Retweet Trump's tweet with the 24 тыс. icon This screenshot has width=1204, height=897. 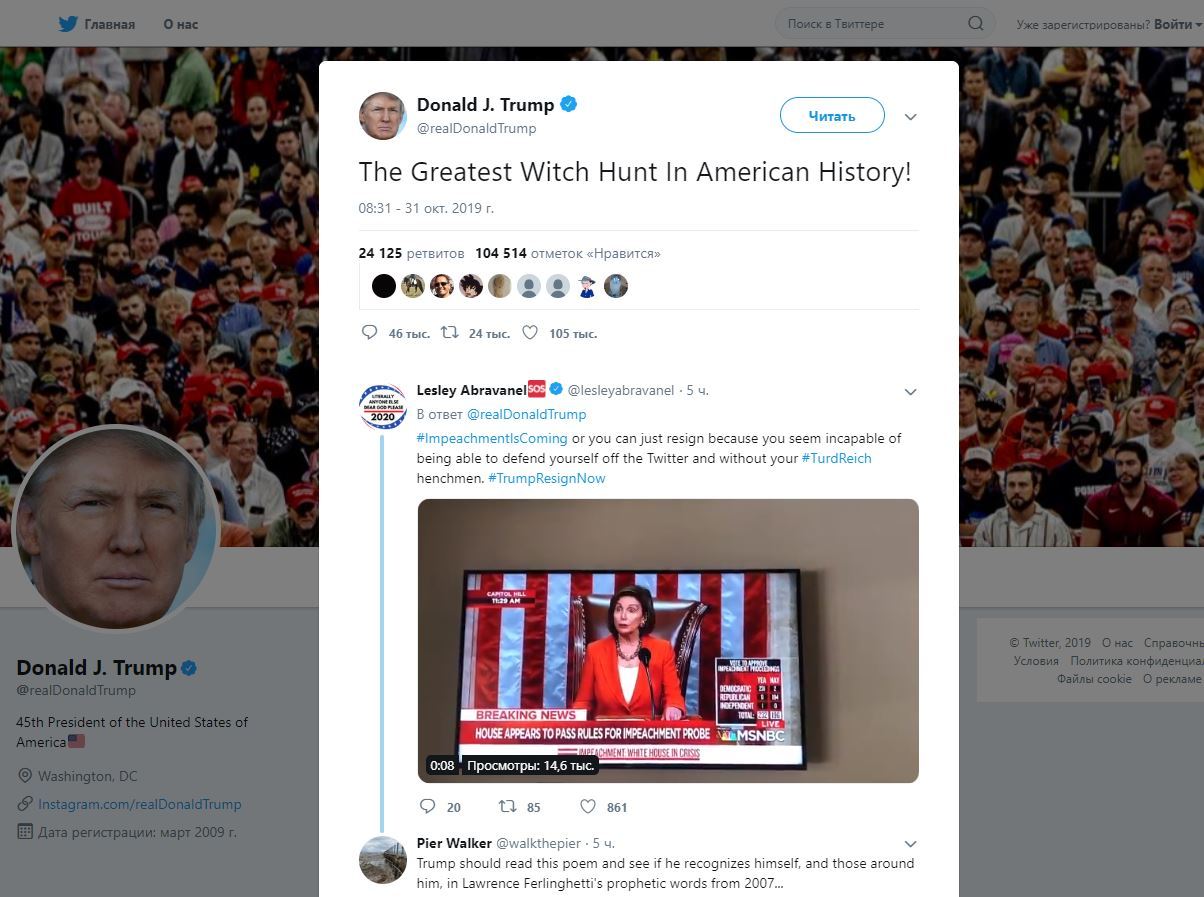(450, 333)
